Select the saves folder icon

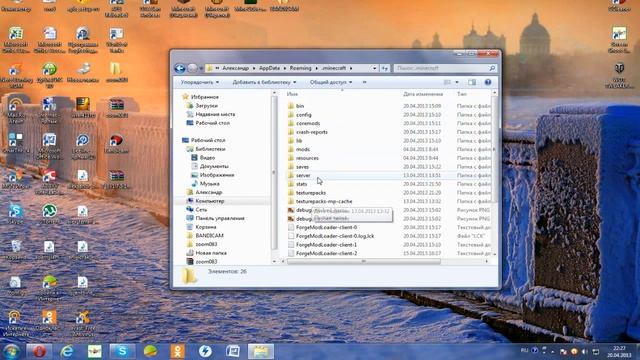(291, 167)
